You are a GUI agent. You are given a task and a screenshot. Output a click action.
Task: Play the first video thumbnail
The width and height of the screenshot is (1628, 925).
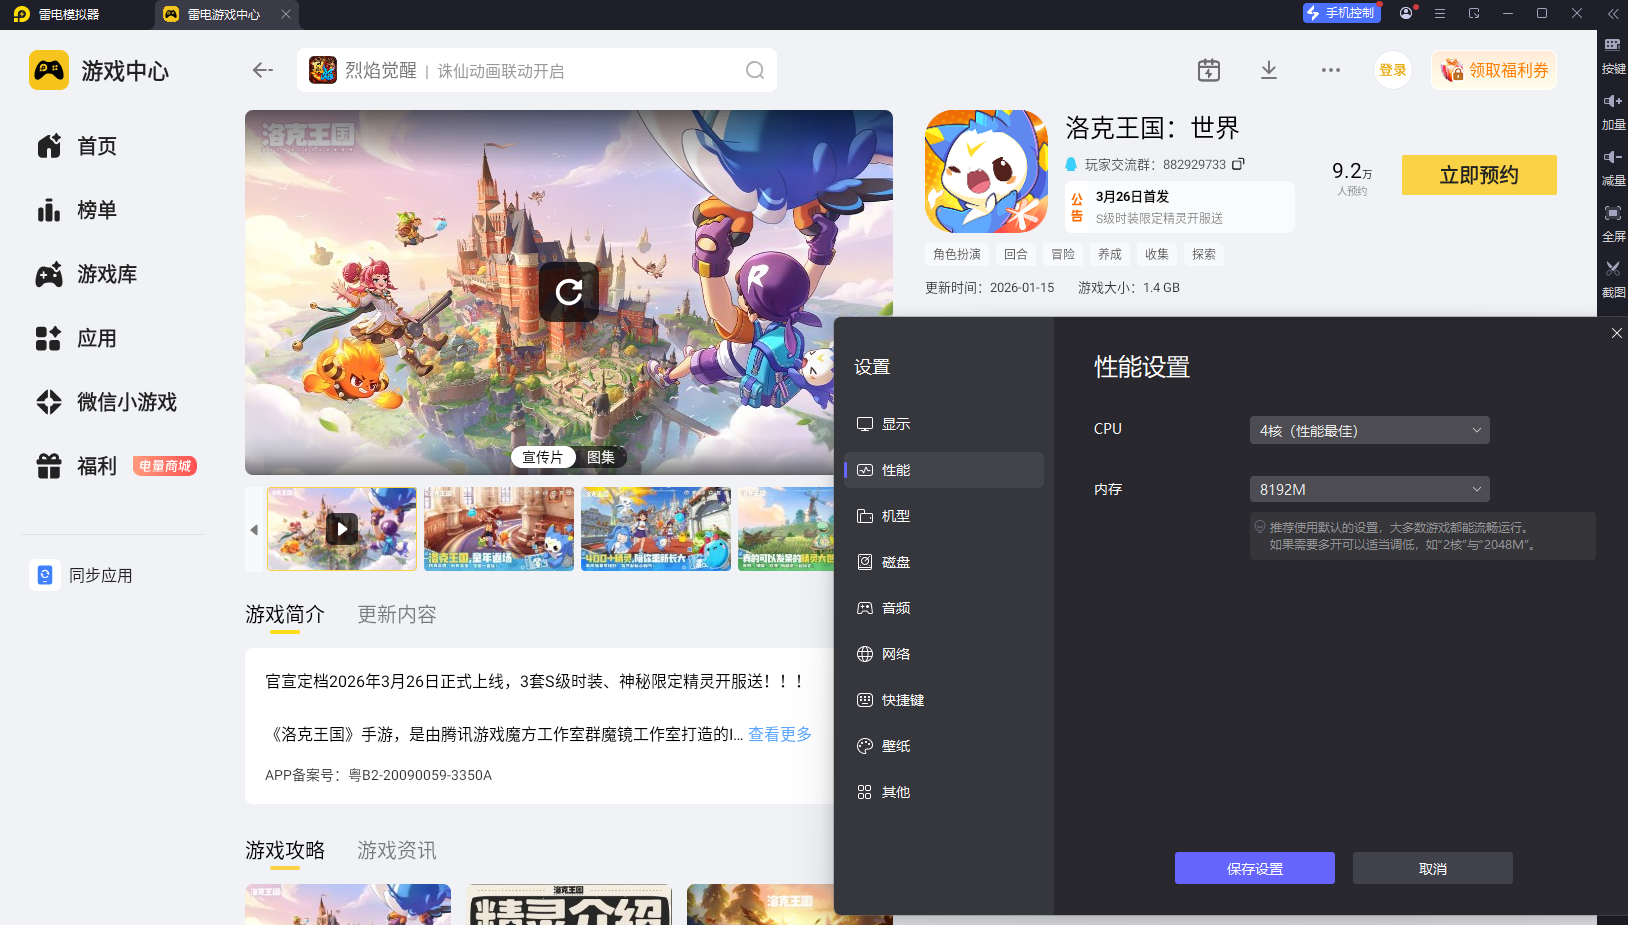coord(342,529)
